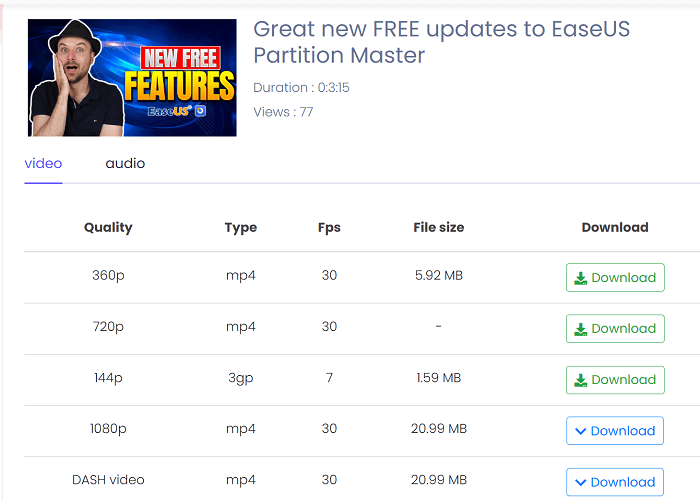Screen dimensions: 700x500
Task: Click the Quality column header
Action: coord(108,227)
